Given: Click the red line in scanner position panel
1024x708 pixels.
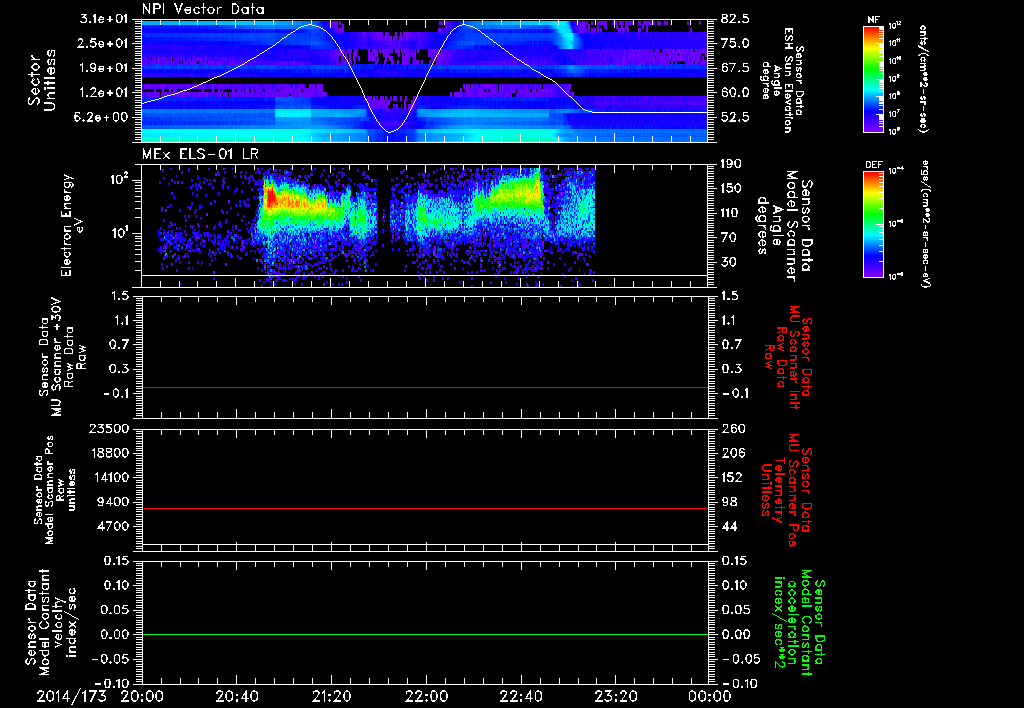Looking at the screenshot, I should click(x=424, y=508).
